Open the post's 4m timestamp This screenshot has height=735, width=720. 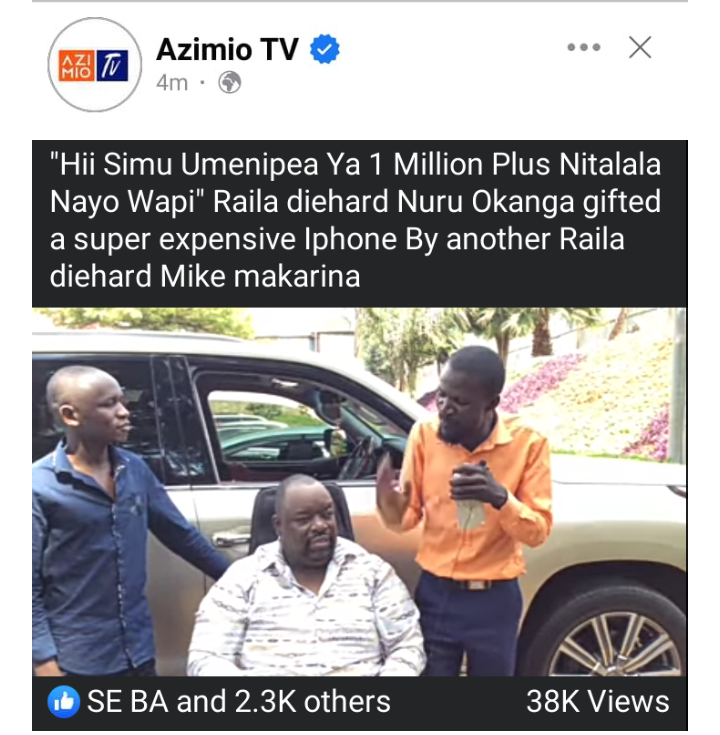click(172, 83)
